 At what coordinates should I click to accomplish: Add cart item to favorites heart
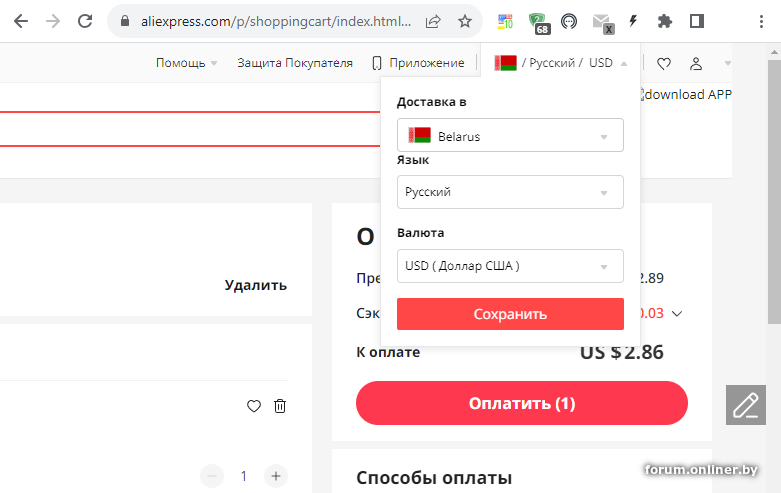point(254,406)
